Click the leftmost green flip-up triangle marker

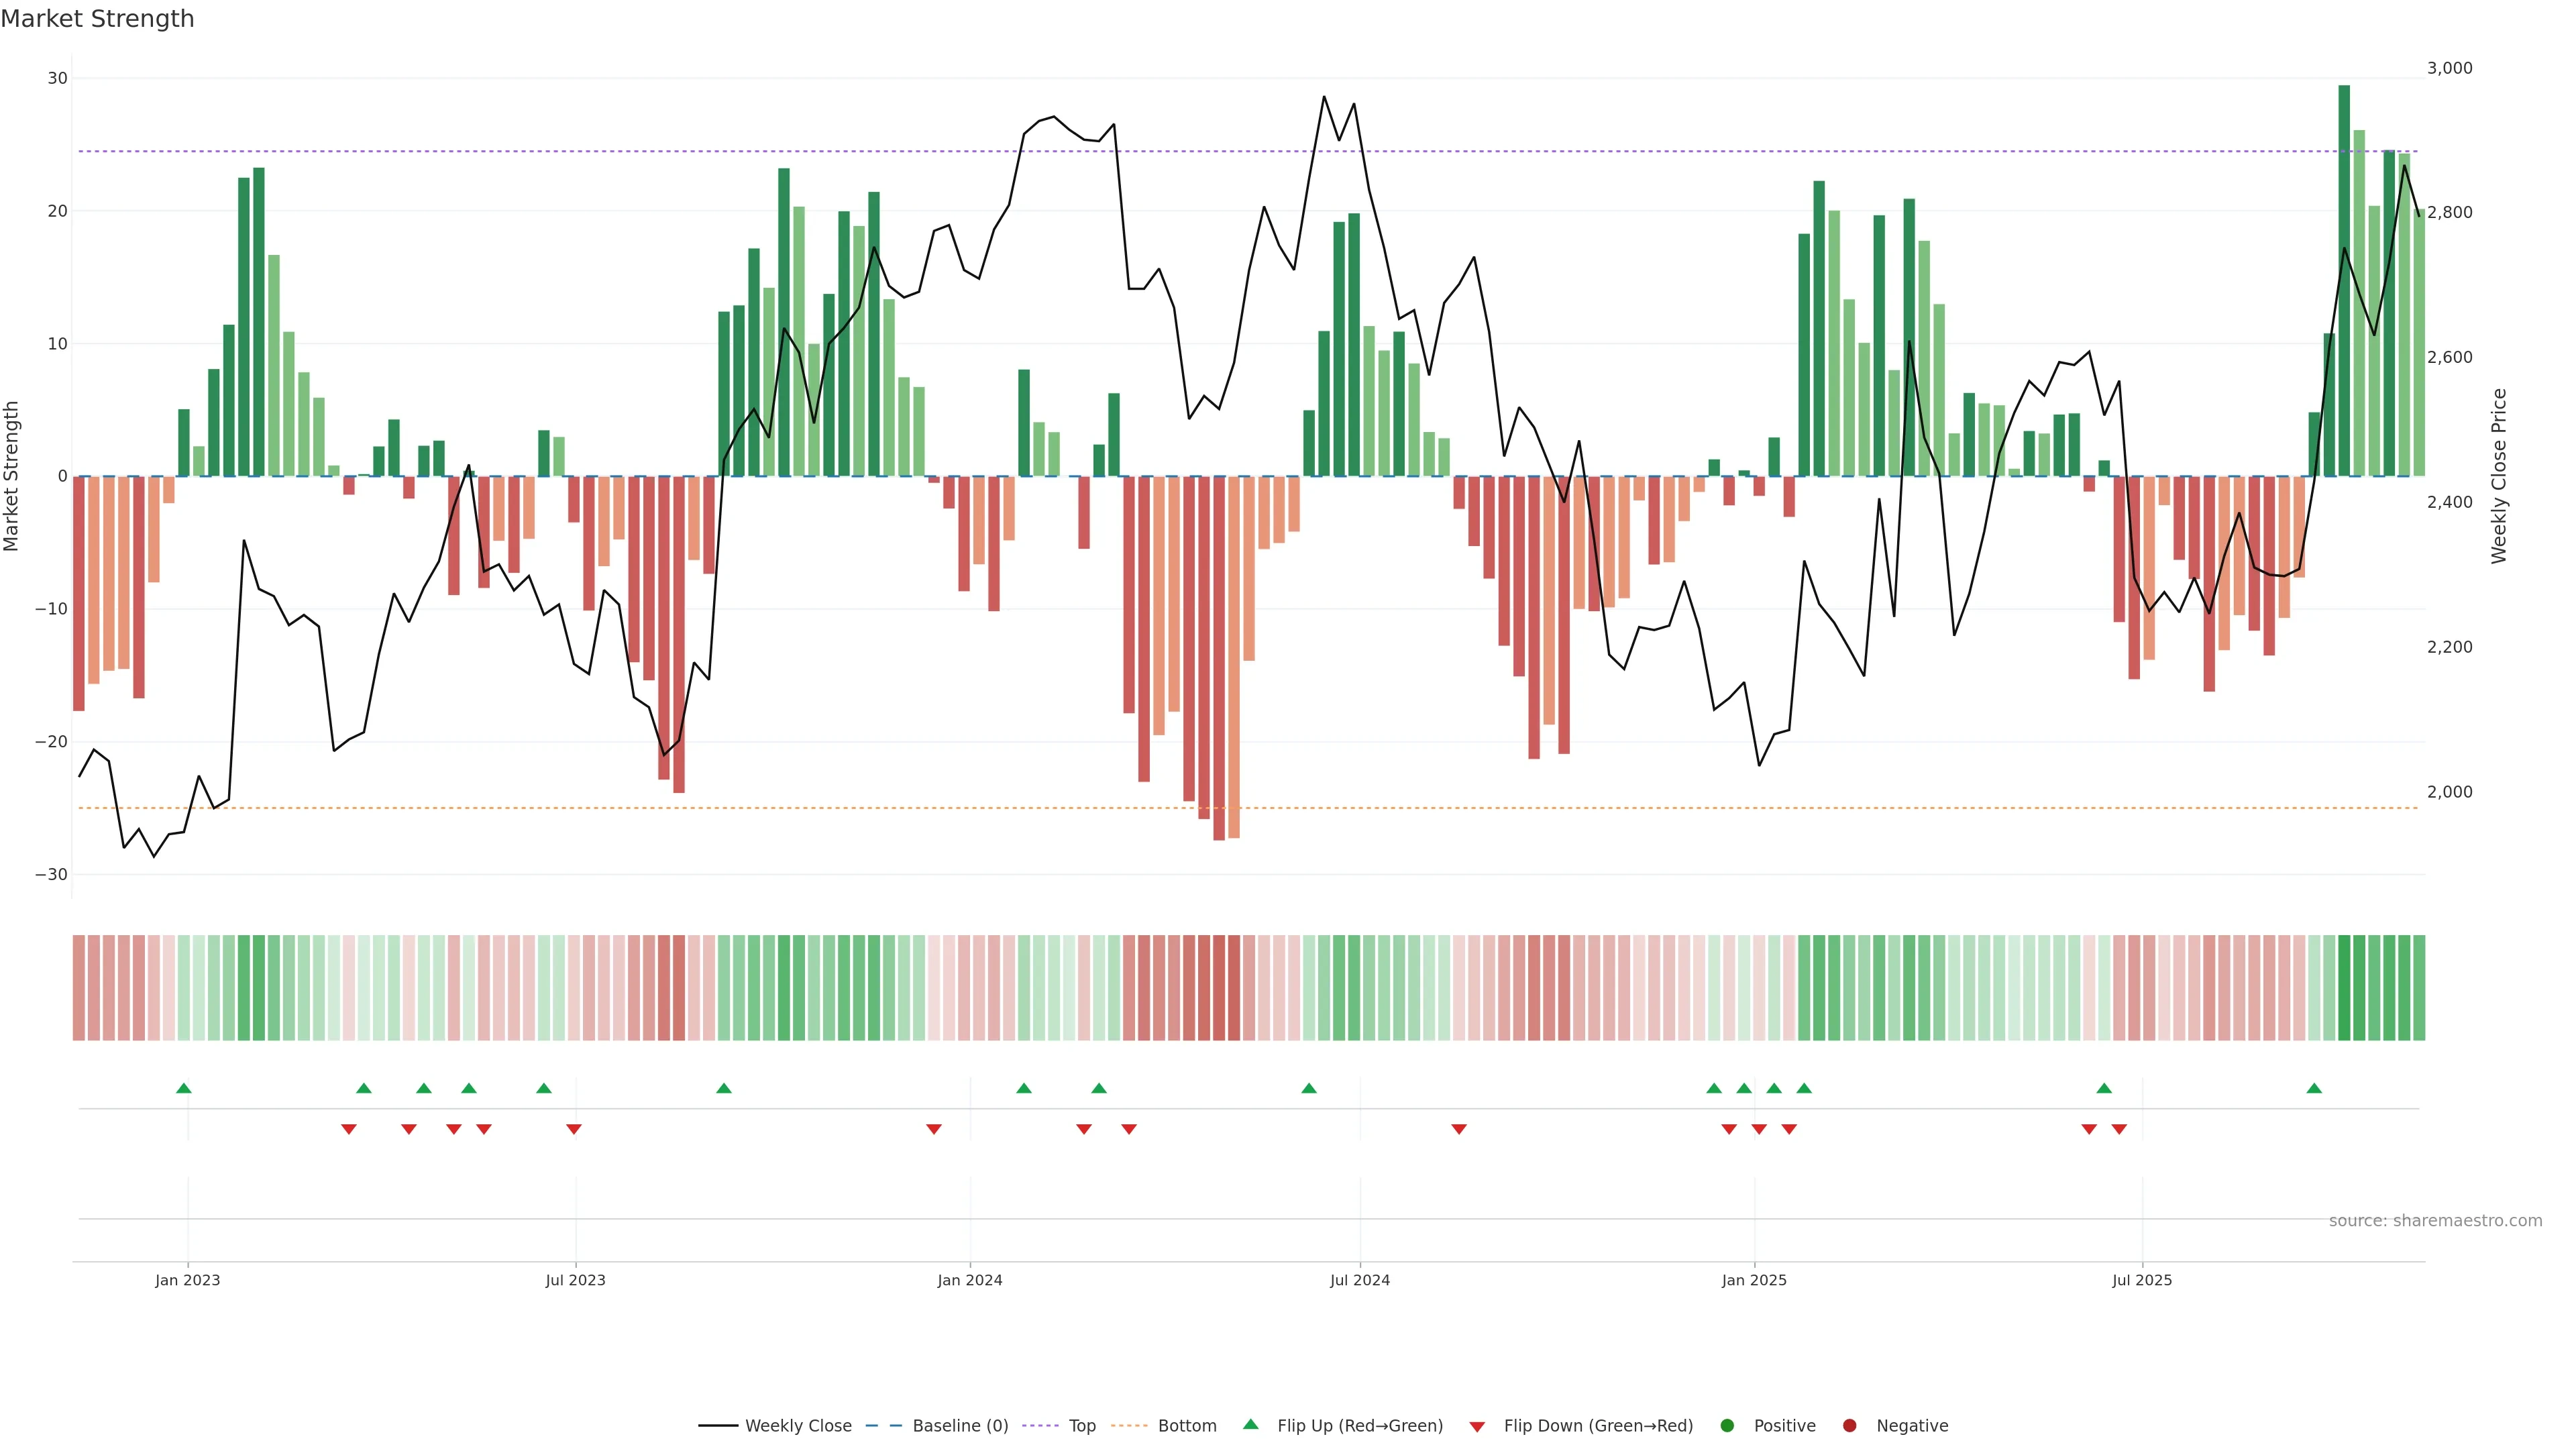point(183,1088)
